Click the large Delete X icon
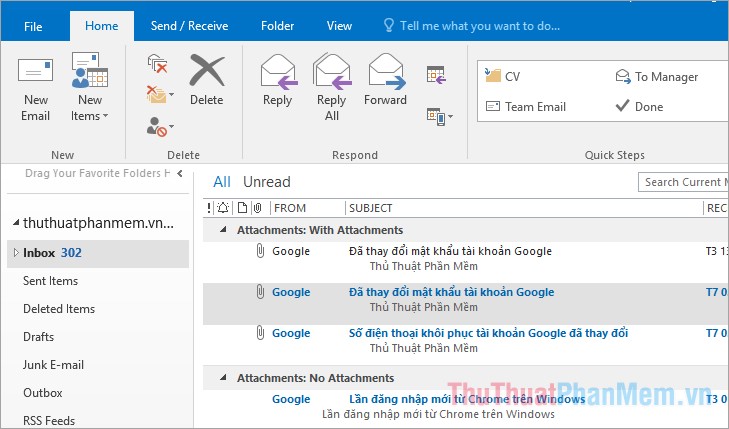Image resolution: width=729 pixels, height=429 pixels. click(207, 70)
